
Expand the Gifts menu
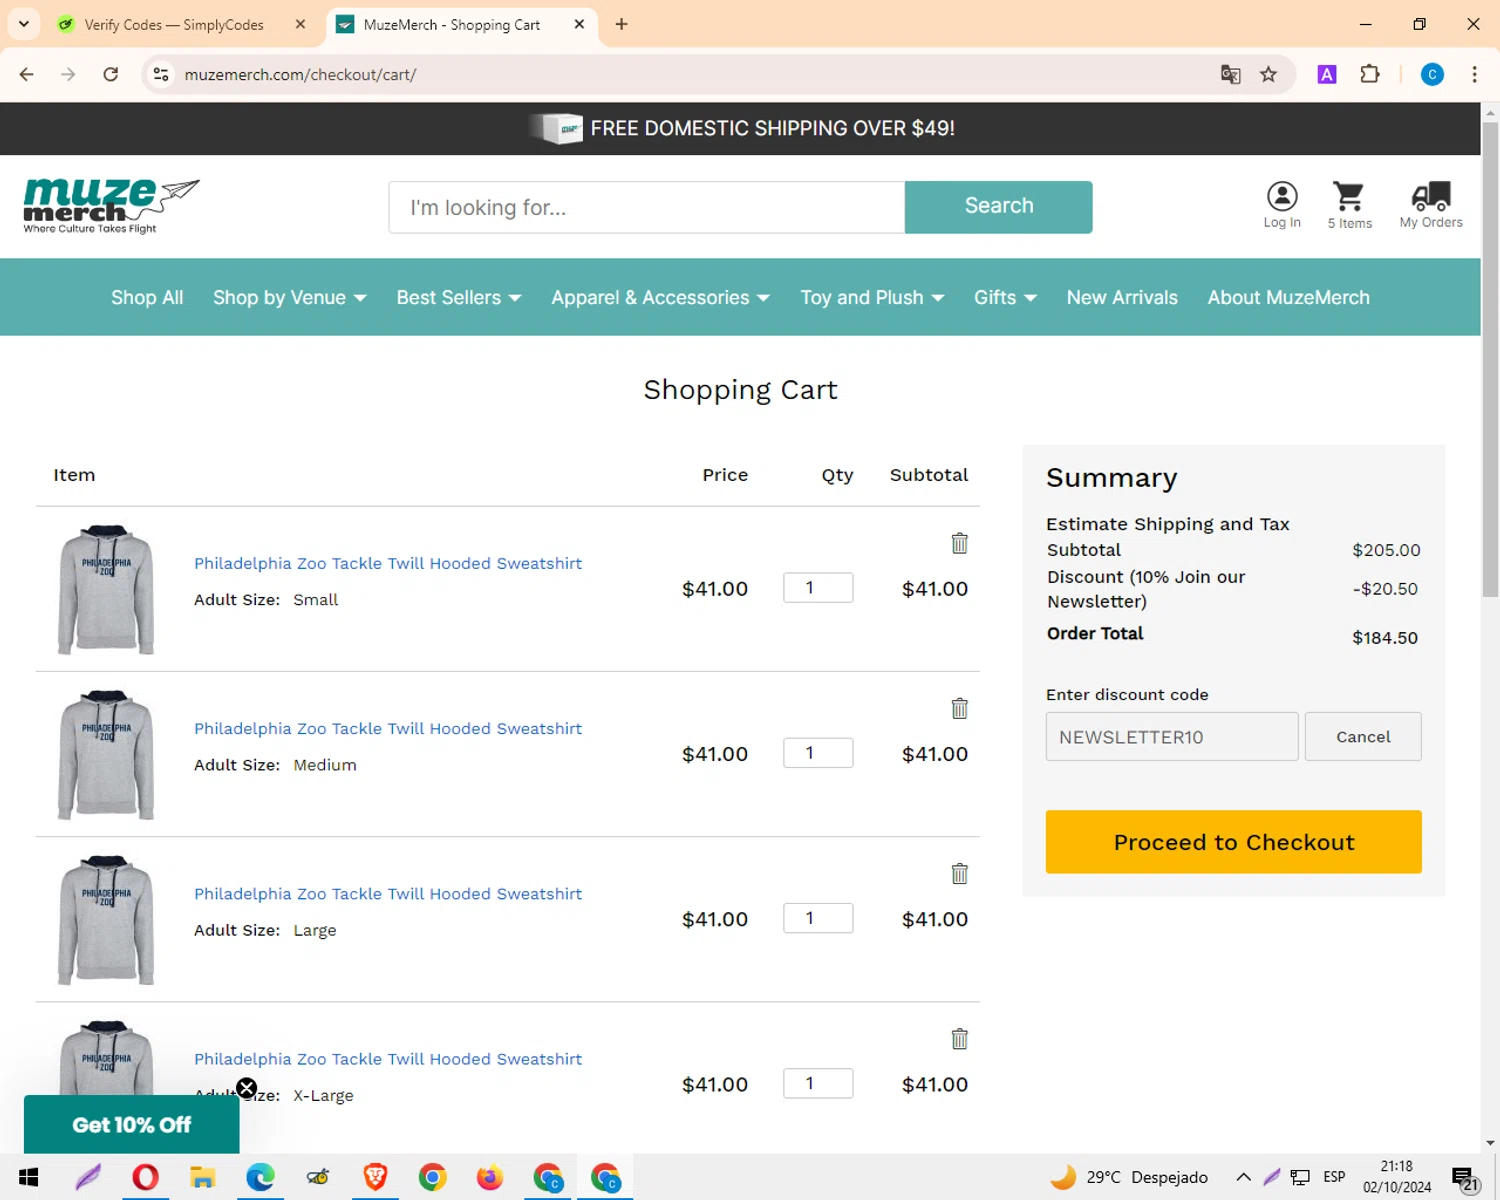coord(1005,297)
